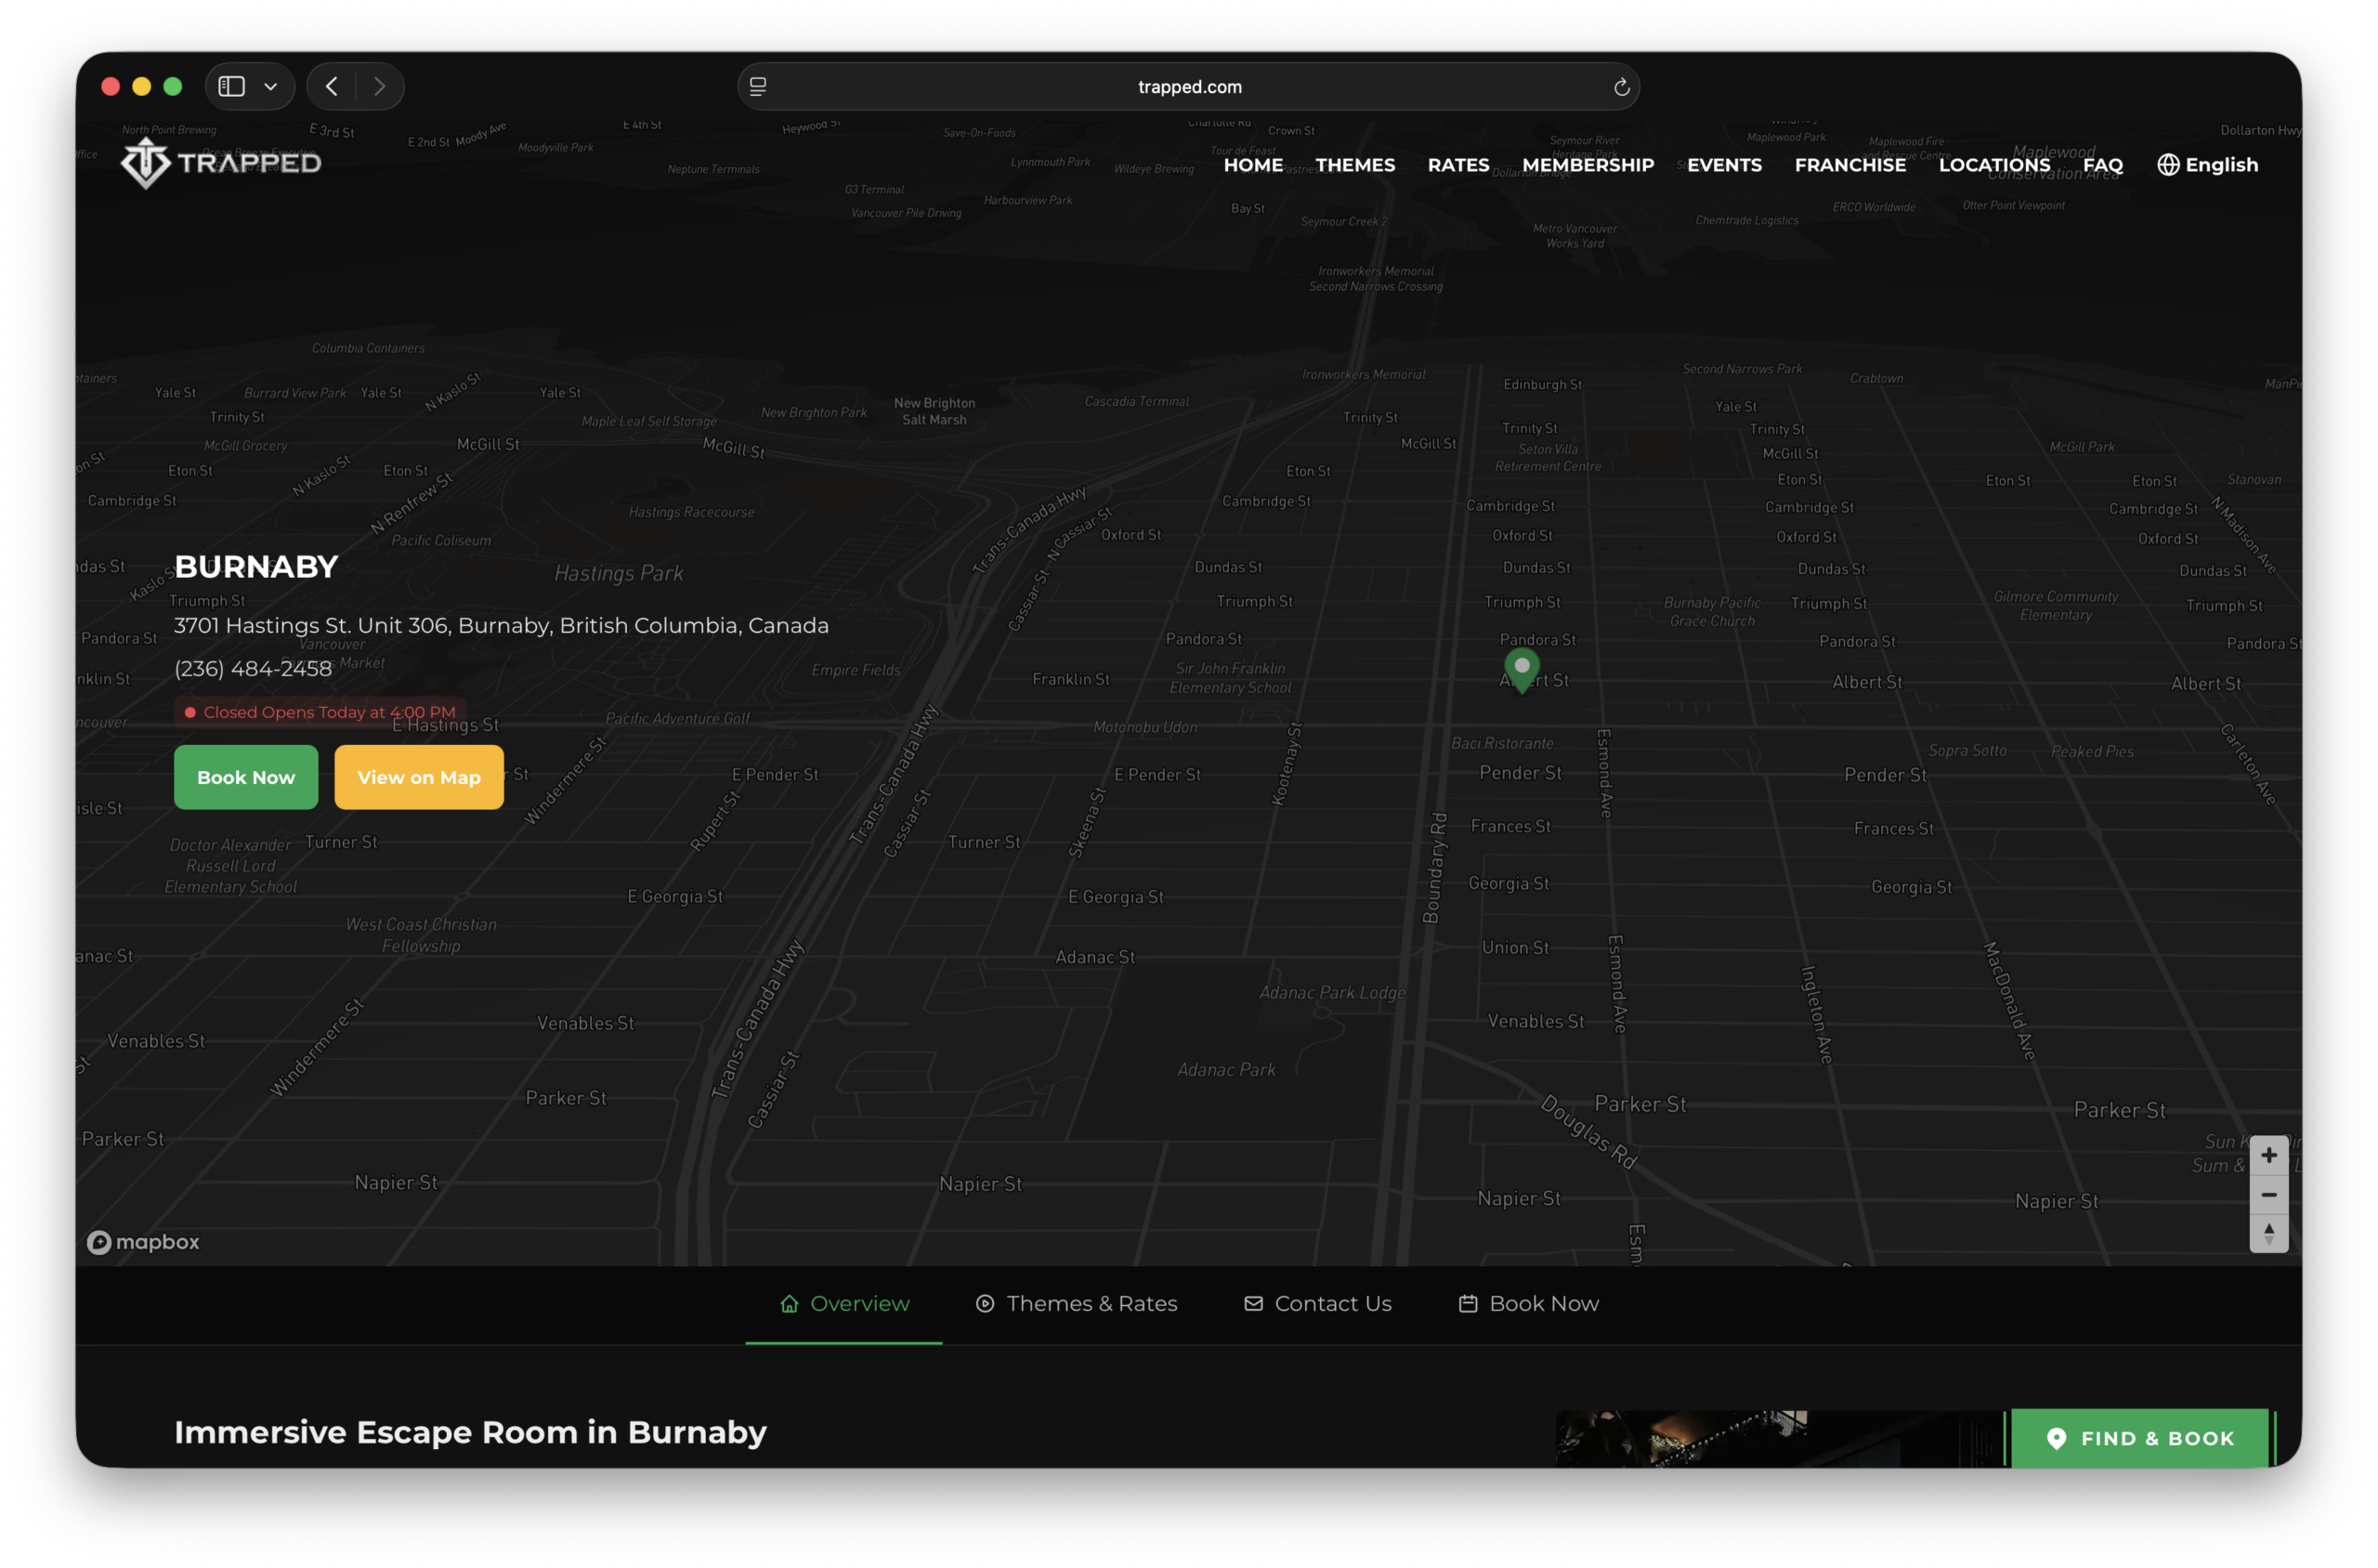Open the English language selector
2378x1568 pixels.
[2207, 165]
